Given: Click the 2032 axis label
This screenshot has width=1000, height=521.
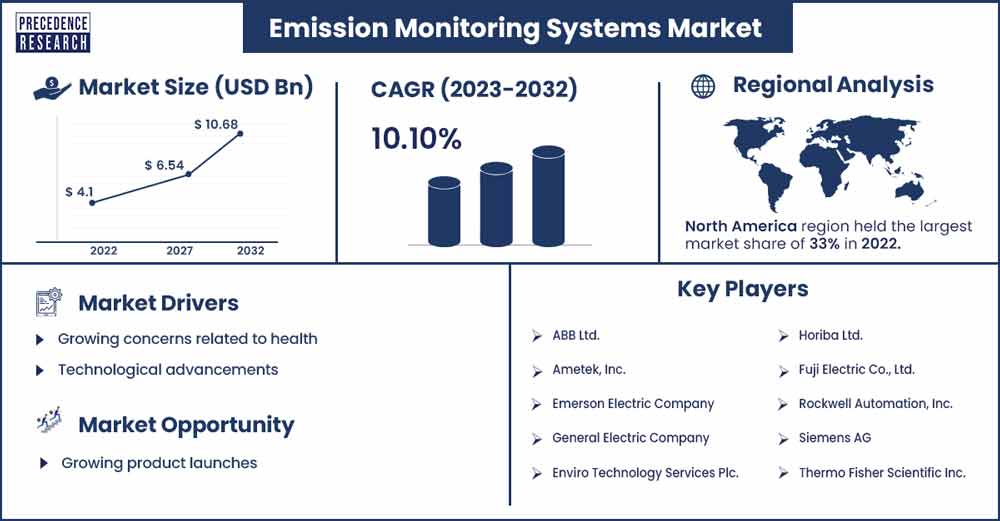Looking at the screenshot, I should [251, 251].
